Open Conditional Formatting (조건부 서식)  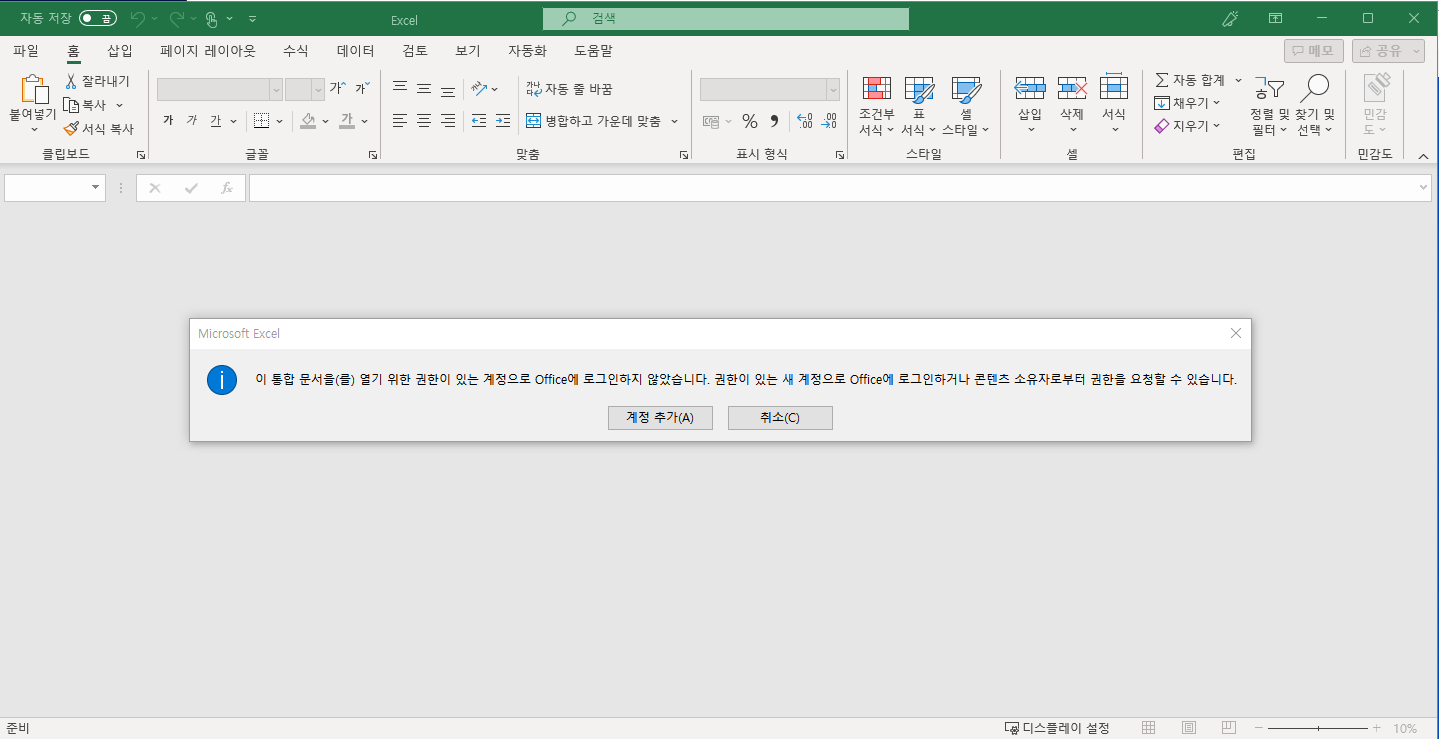point(876,107)
